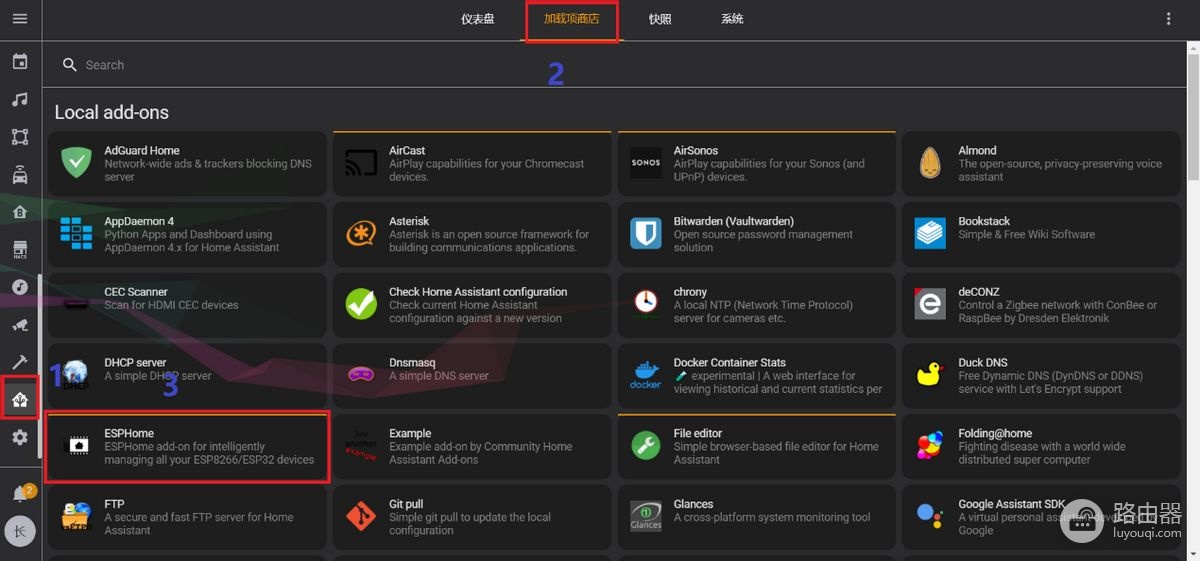Screen dimensions: 1200x561
Task: Click the Almond nut icon
Action: [x=931, y=163]
